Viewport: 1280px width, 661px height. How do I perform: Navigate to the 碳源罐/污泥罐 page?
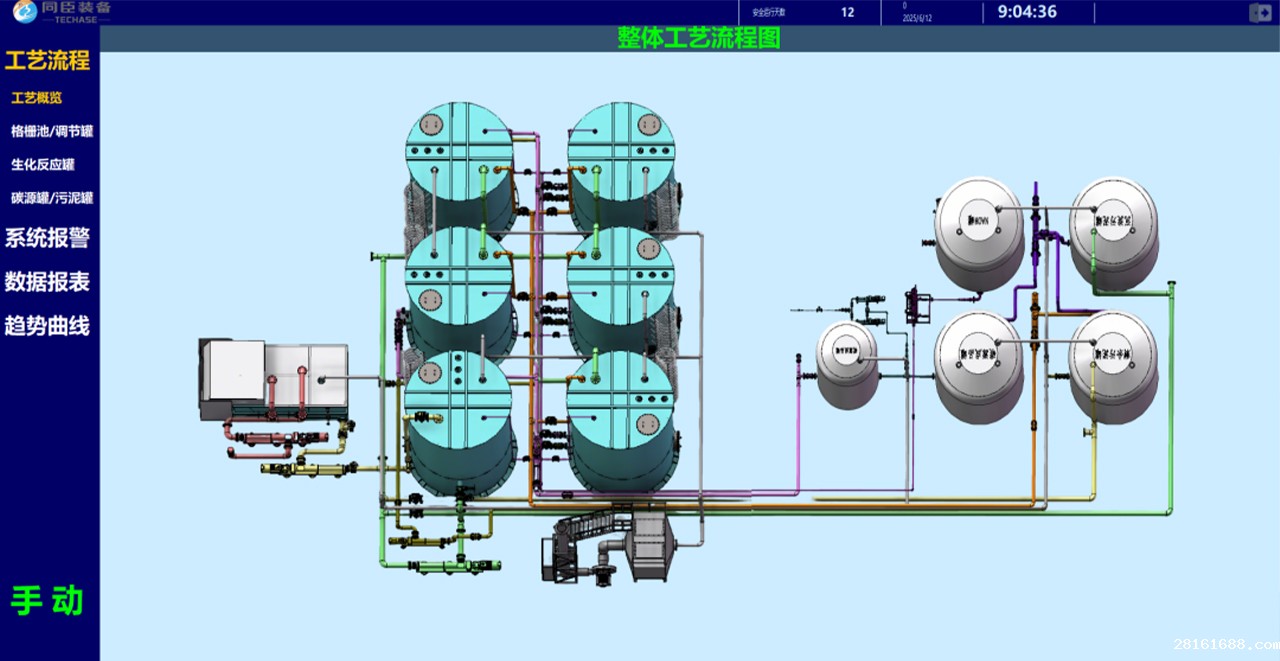[52, 197]
